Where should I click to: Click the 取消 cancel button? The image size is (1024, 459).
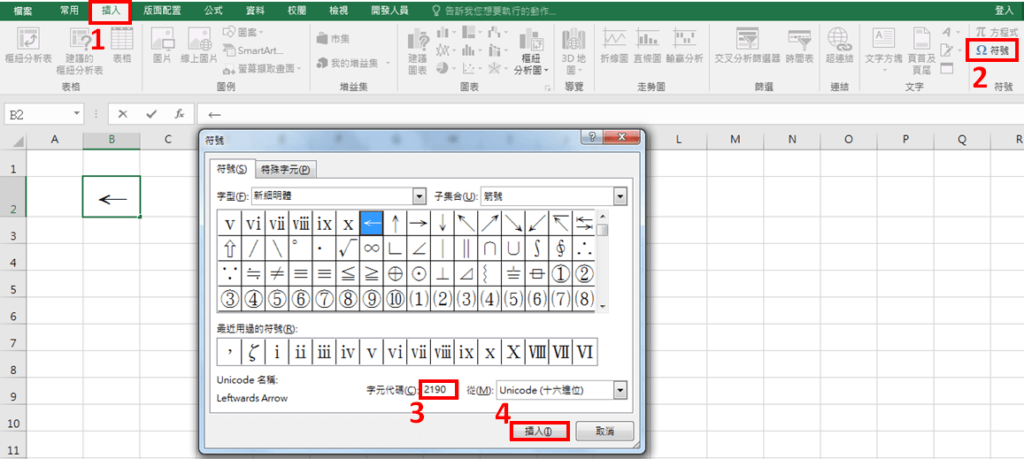pos(602,431)
